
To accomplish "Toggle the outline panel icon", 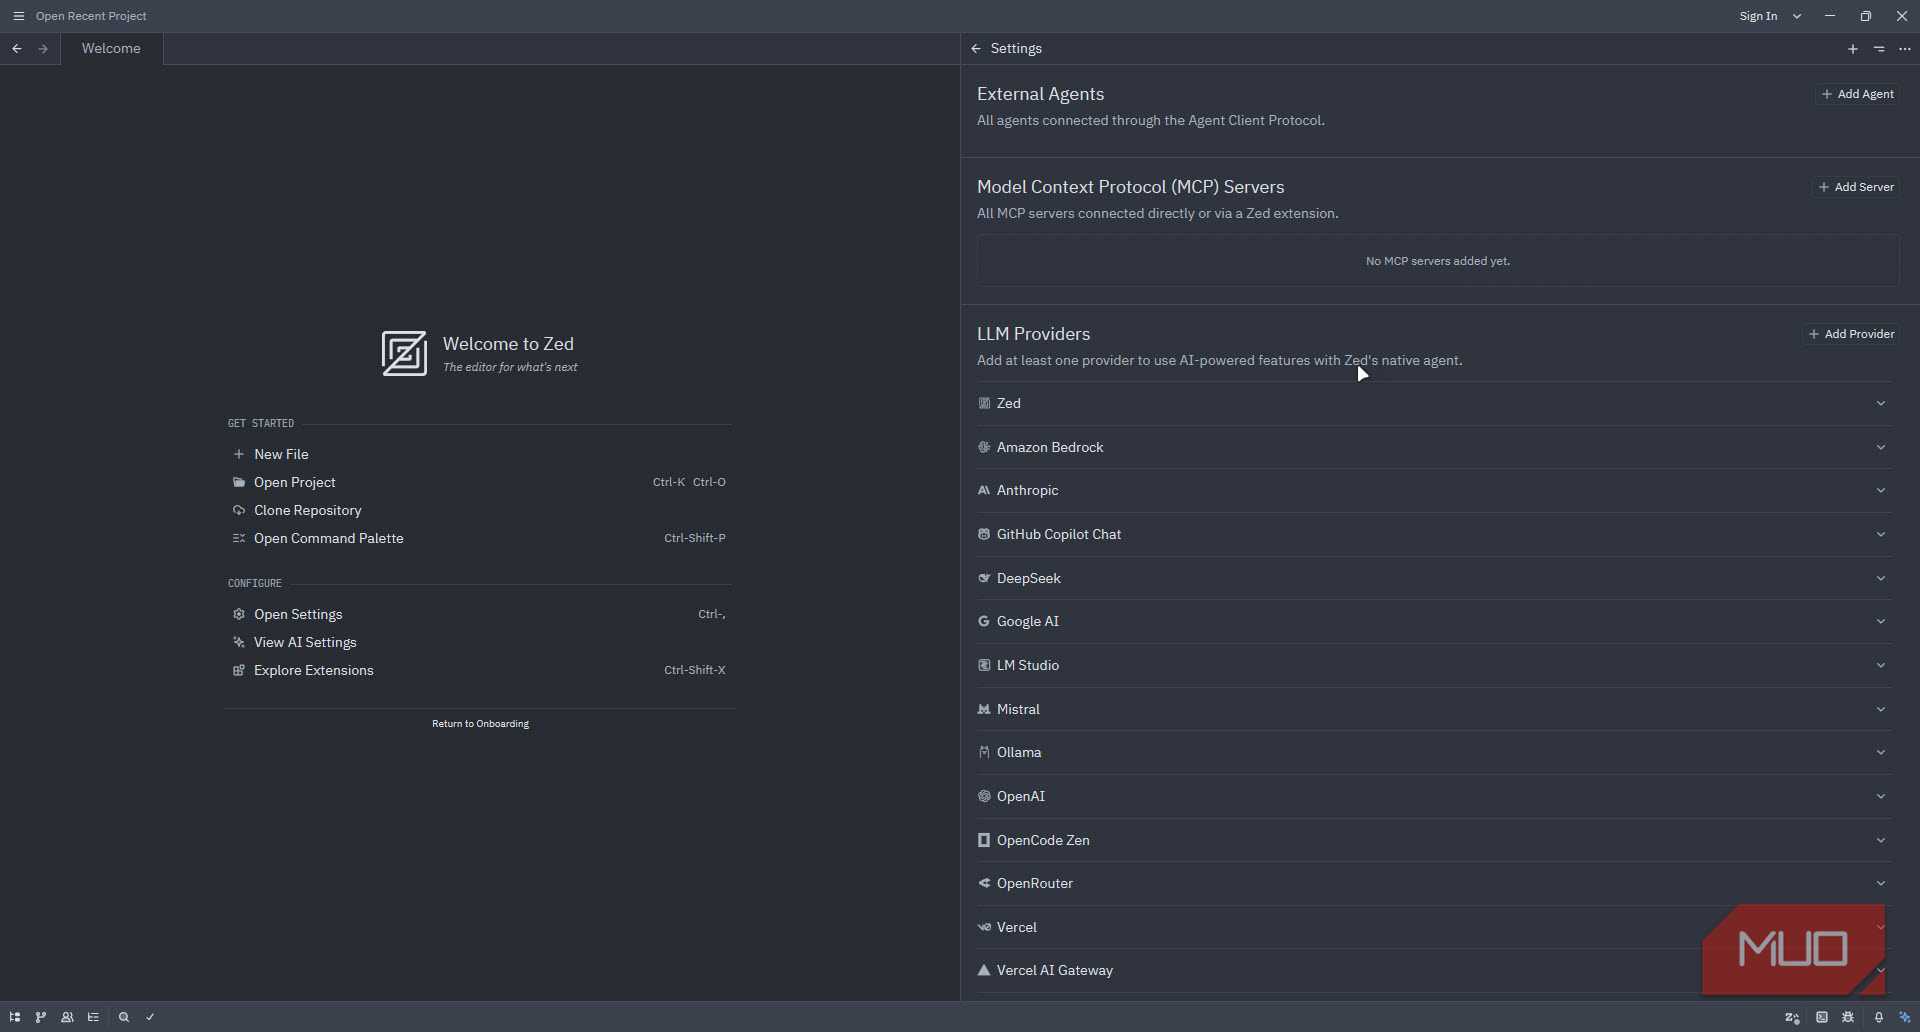I will tap(93, 1017).
